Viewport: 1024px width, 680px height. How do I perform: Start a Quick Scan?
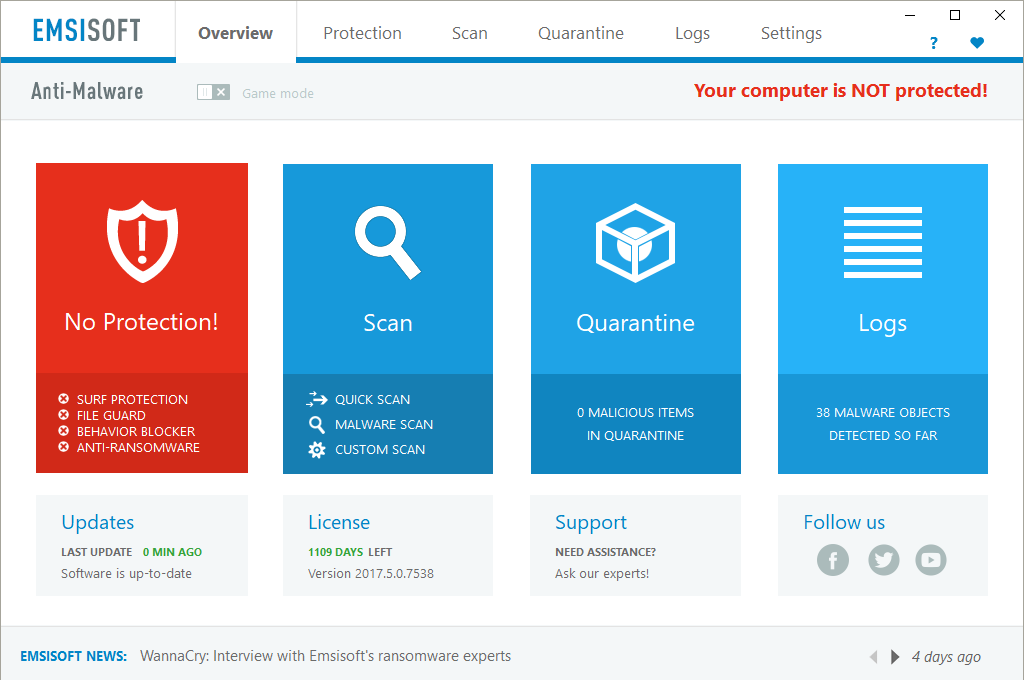tap(372, 399)
